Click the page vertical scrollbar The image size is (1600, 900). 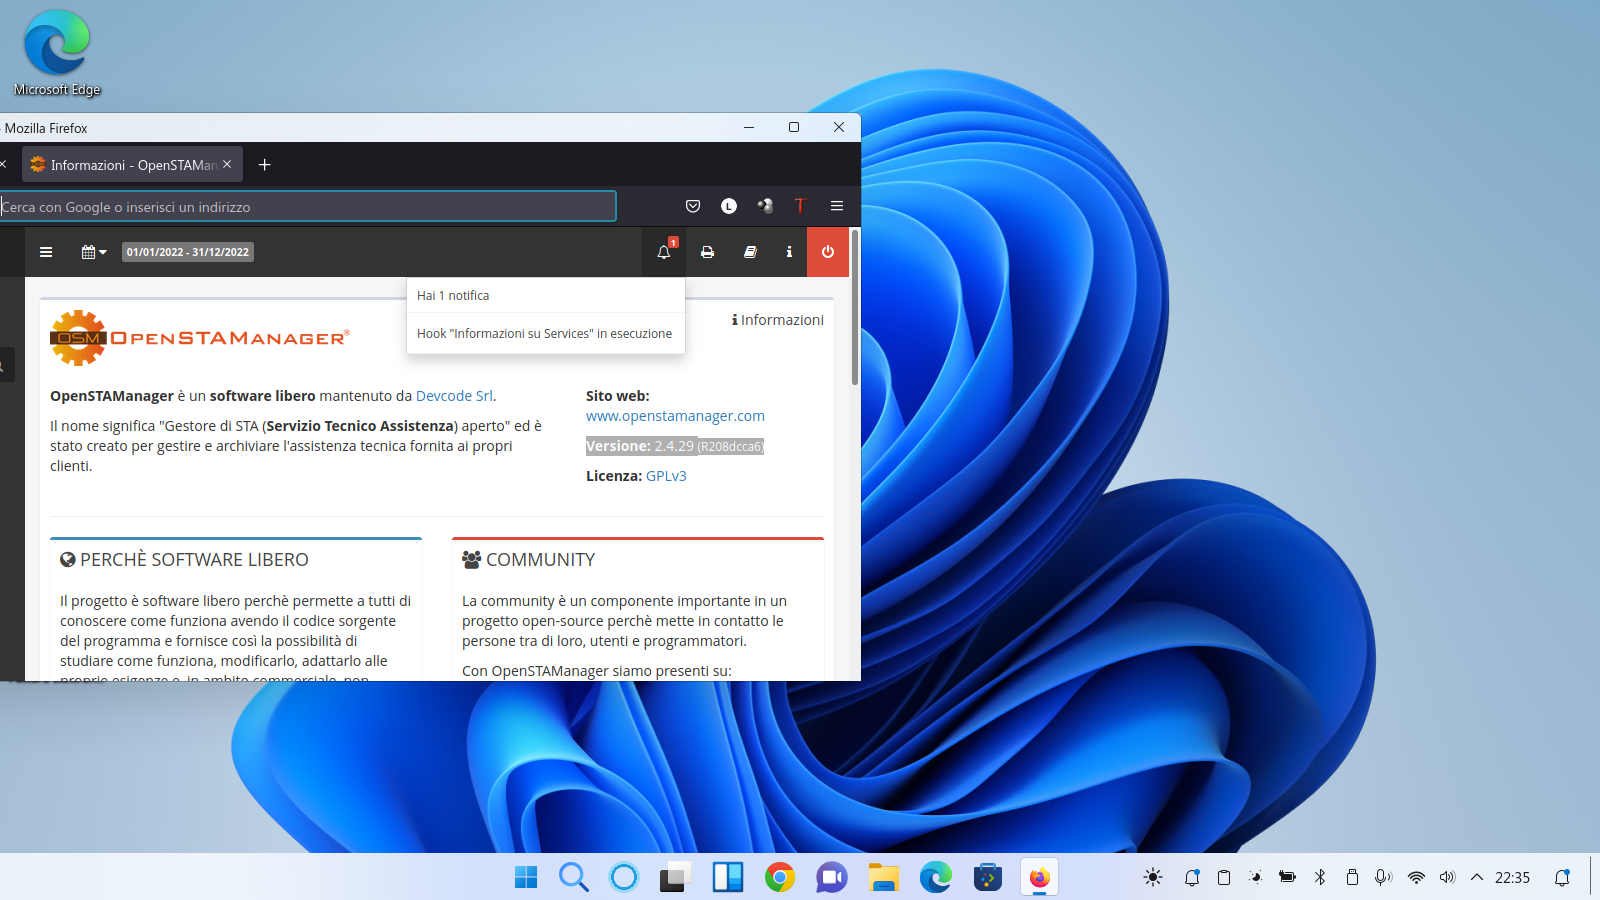(855, 310)
